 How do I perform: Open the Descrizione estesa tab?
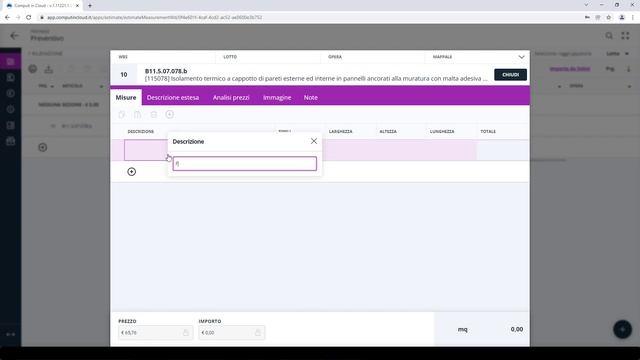click(173, 98)
